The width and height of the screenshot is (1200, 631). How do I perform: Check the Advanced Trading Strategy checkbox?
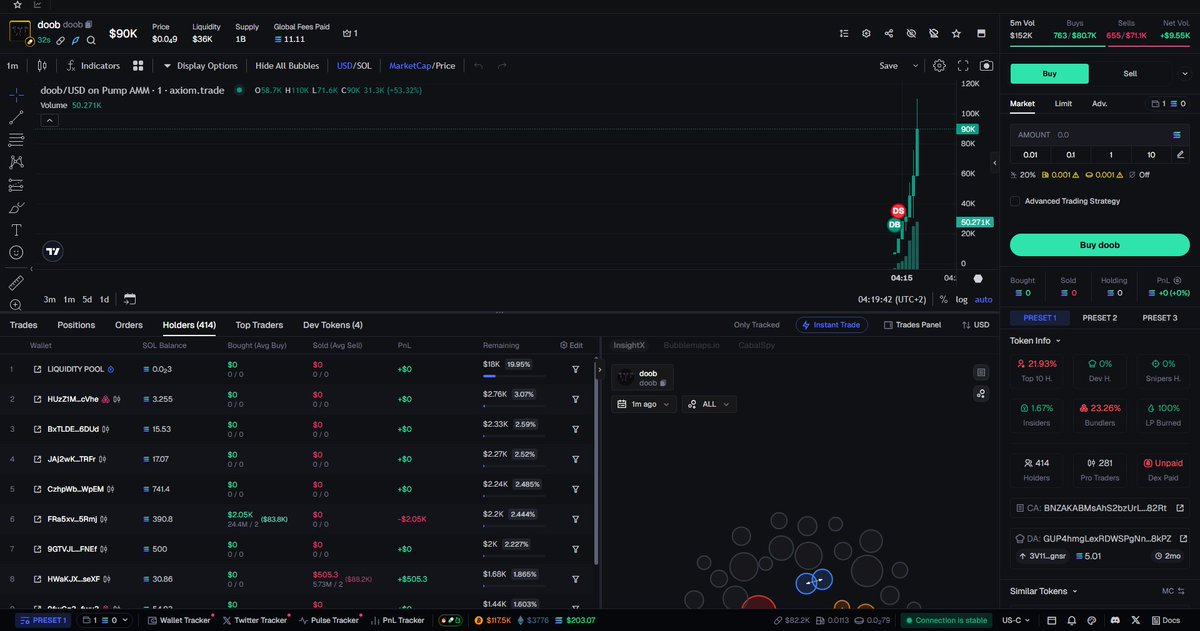[x=1015, y=201]
